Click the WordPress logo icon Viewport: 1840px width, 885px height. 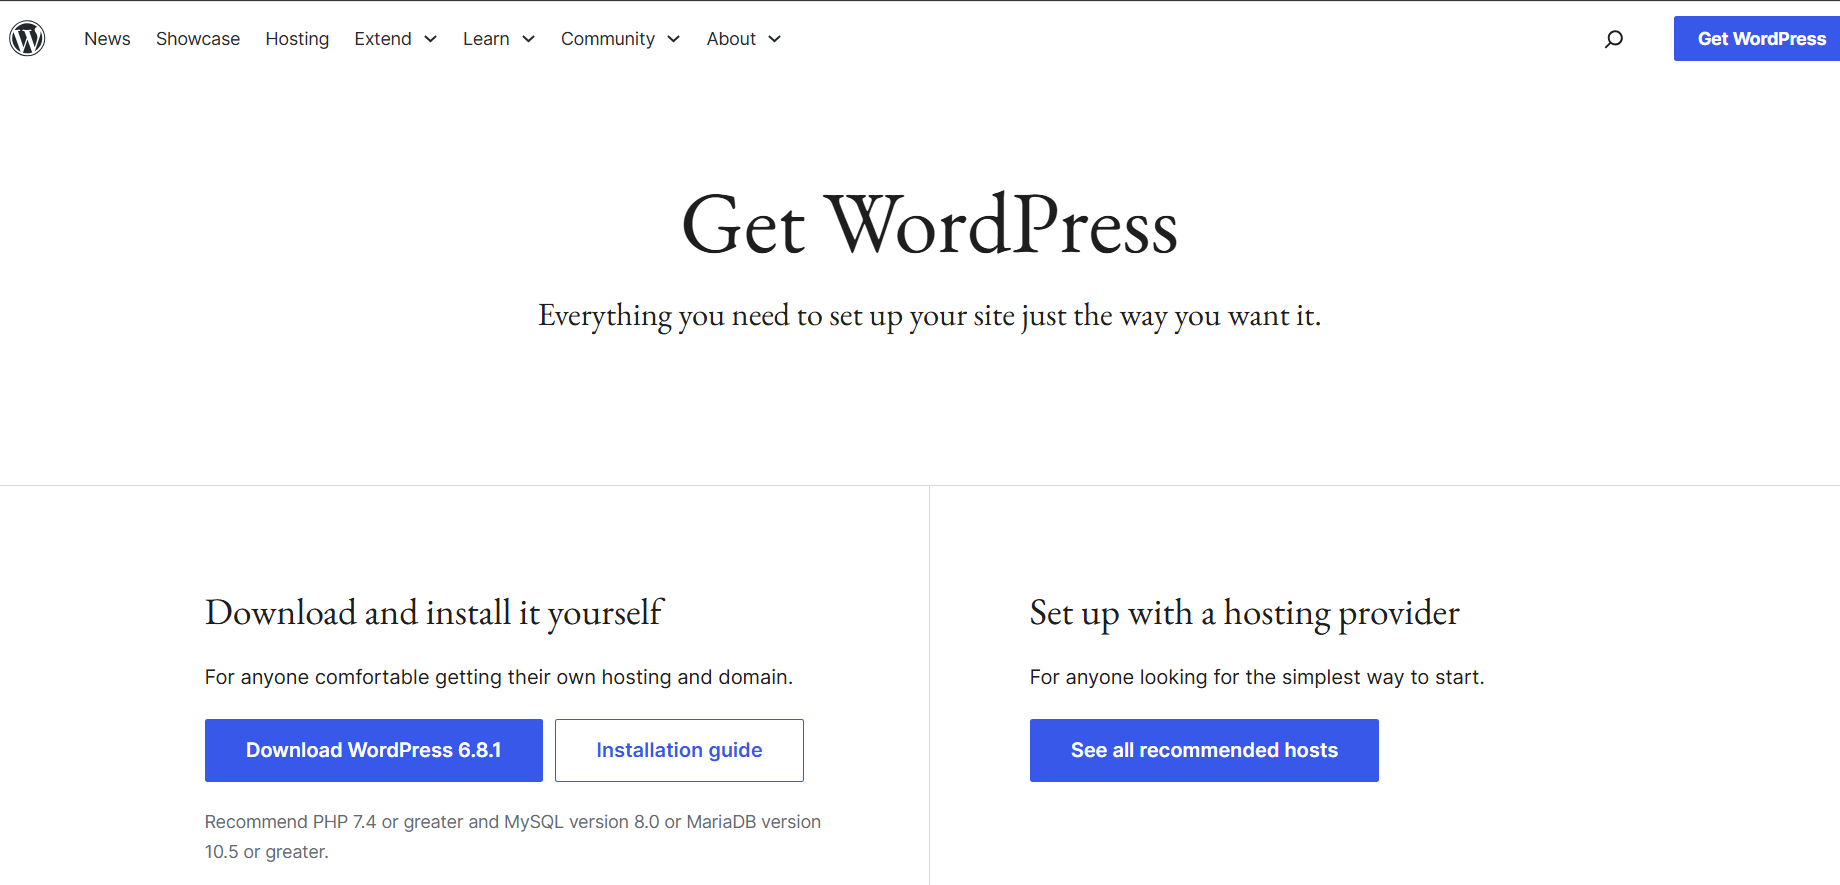click(27, 38)
